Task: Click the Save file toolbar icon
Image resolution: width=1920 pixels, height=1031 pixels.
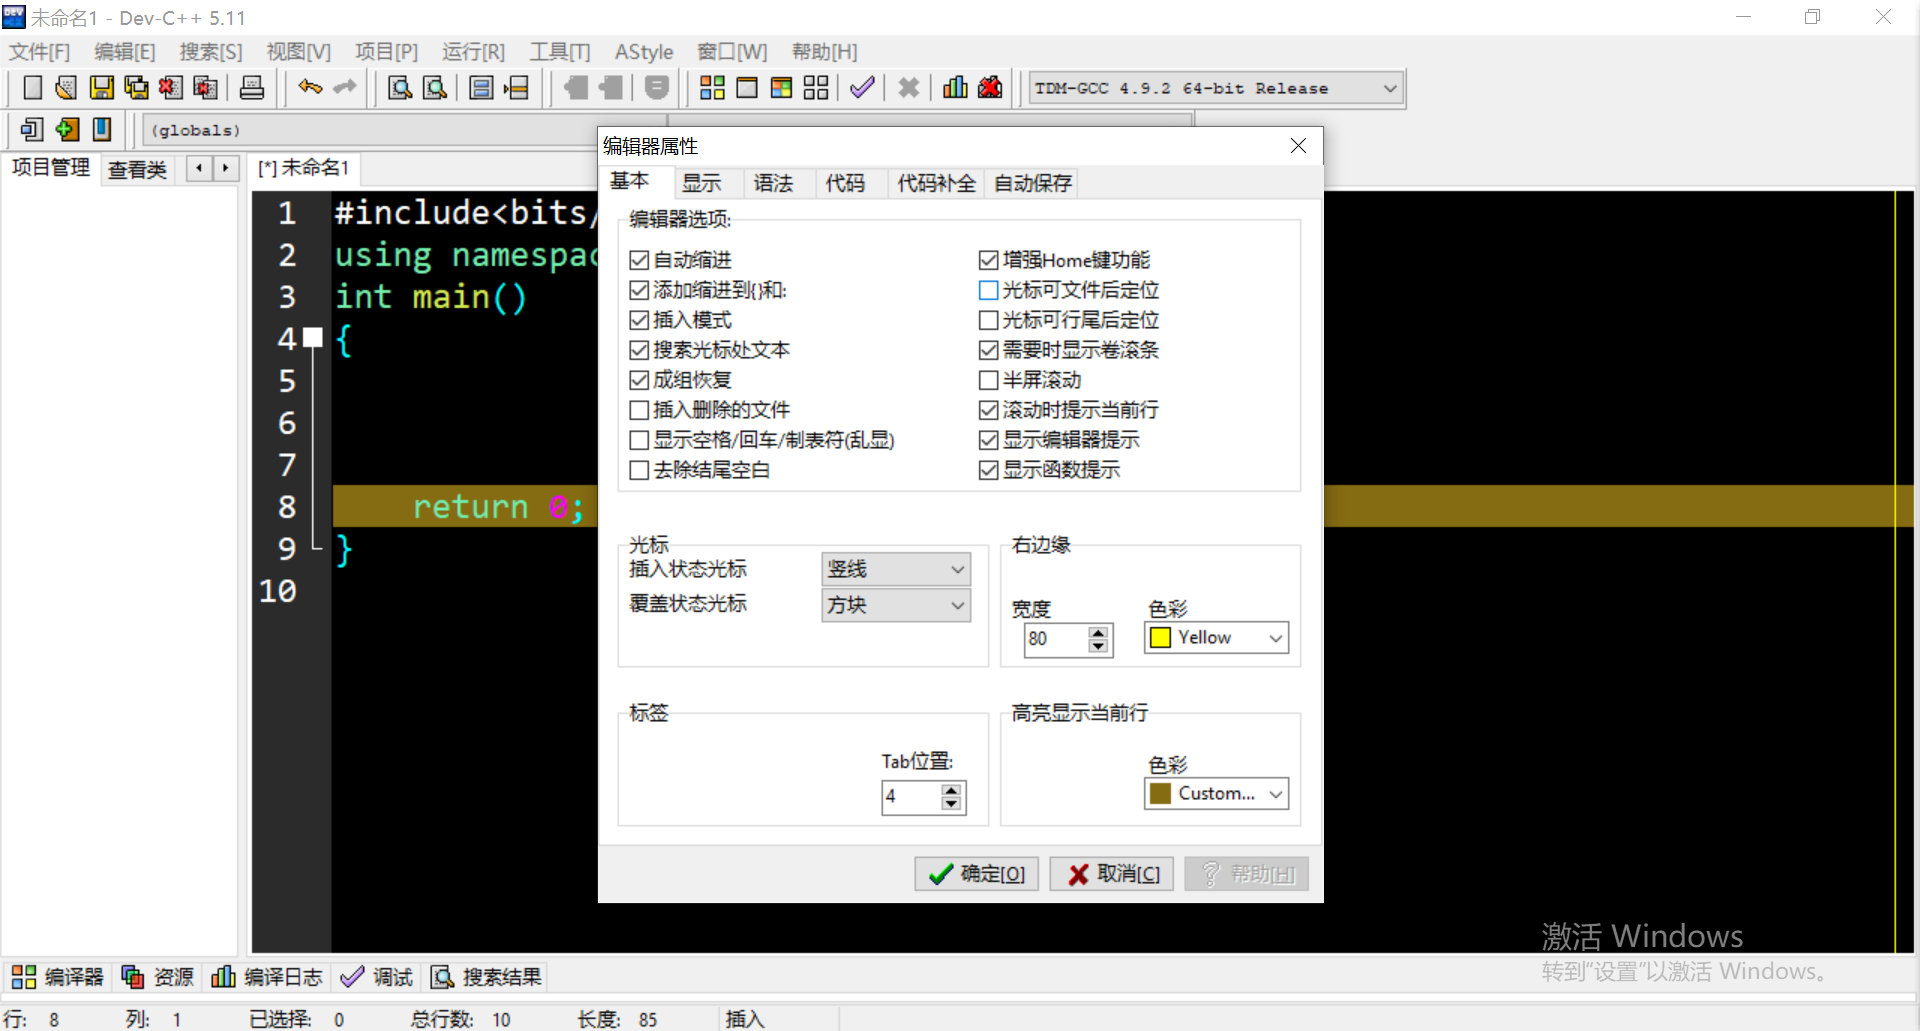Action: click(x=101, y=88)
